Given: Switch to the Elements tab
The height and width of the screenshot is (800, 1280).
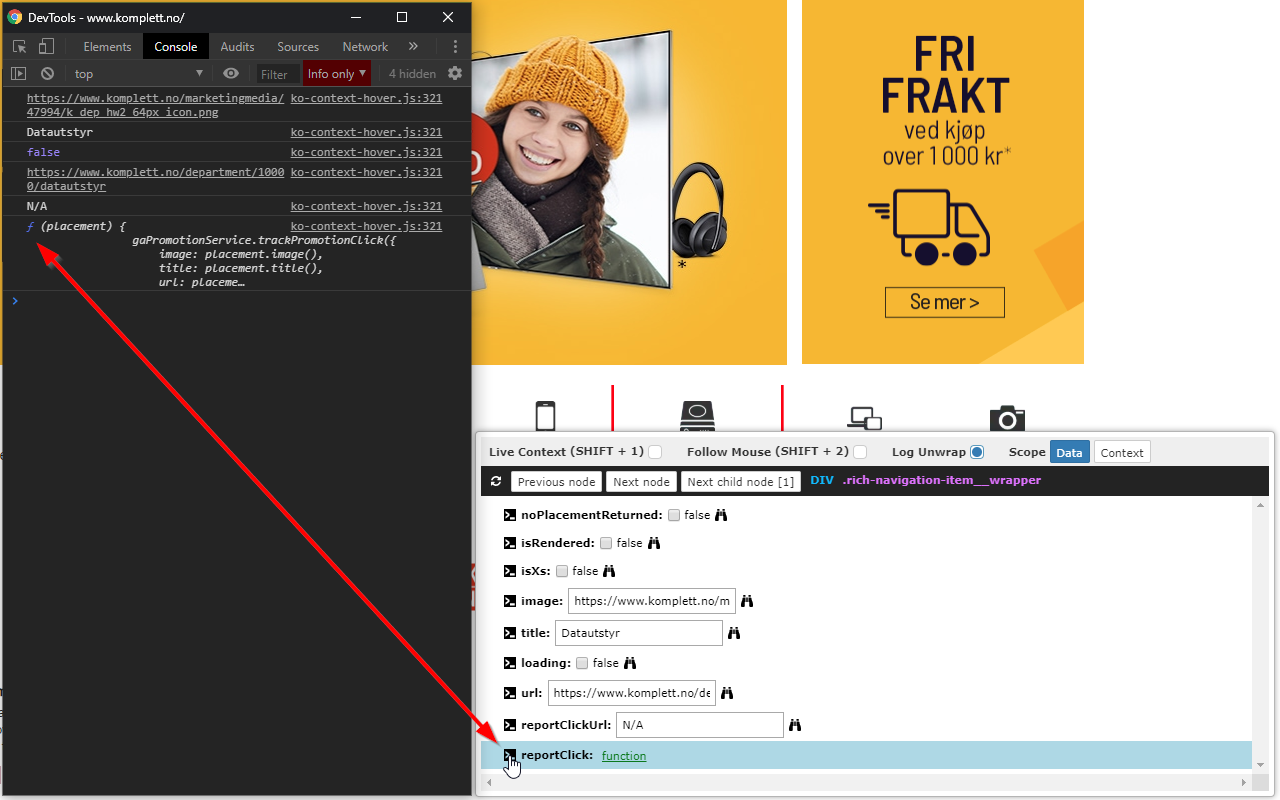Looking at the screenshot, I should tap(107, 47).
